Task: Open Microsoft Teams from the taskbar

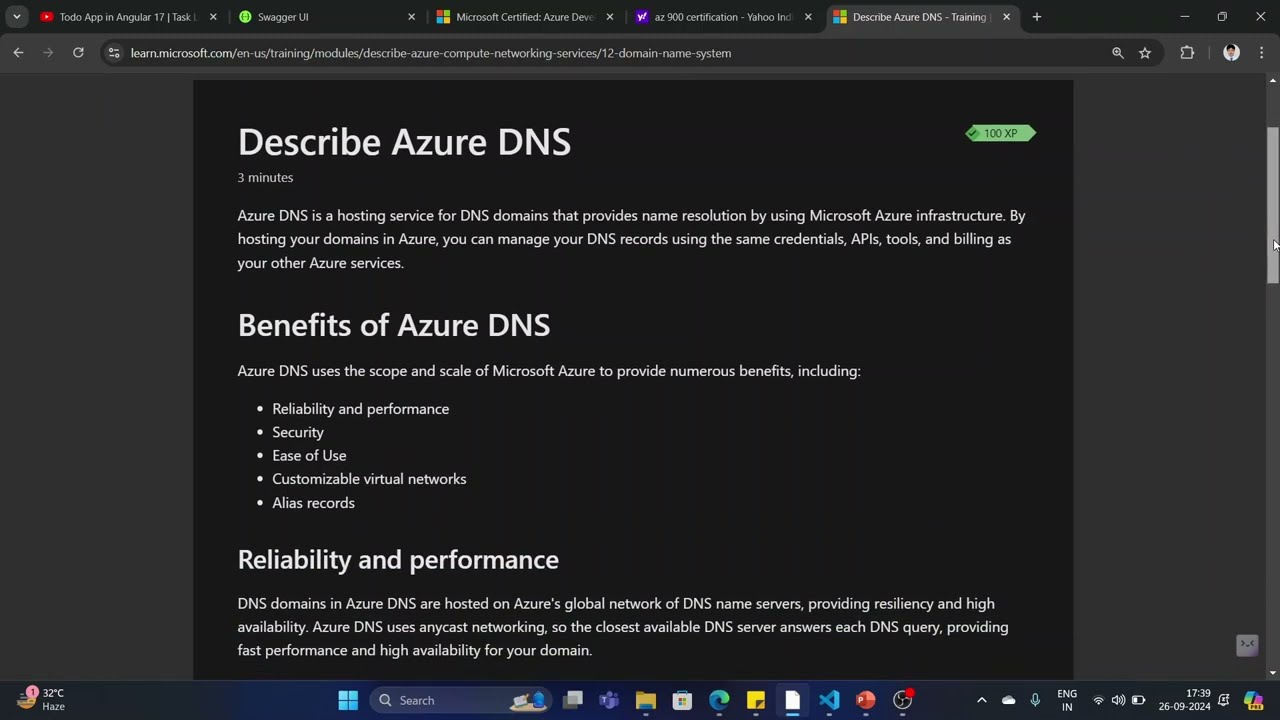Action: pos(609,700)
